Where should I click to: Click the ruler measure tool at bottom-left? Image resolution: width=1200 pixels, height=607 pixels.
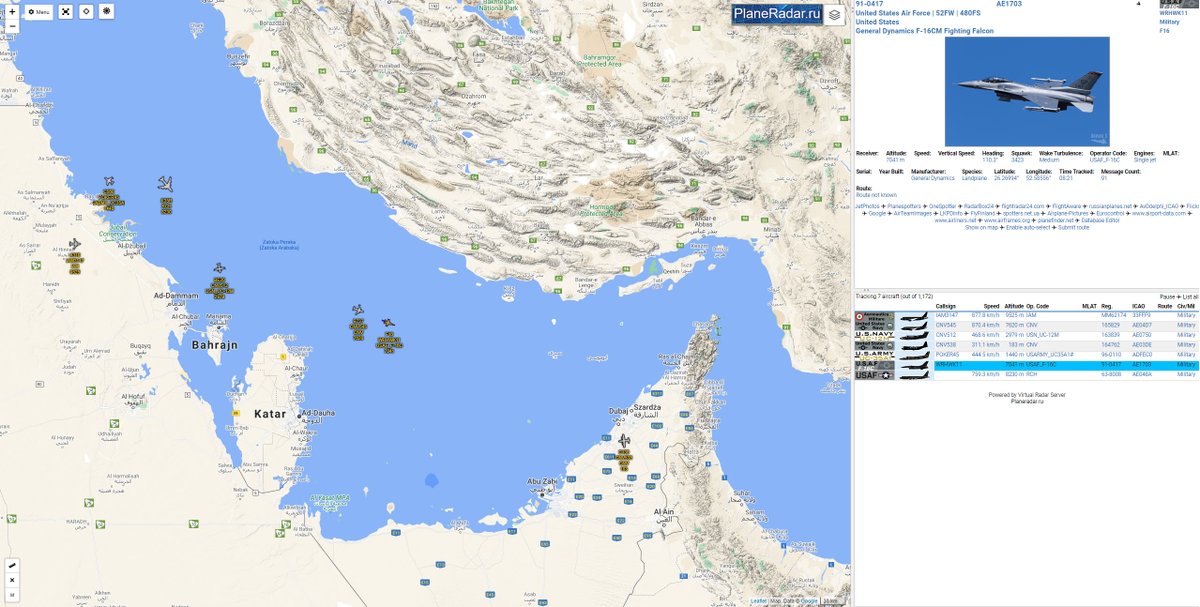point(12,565)
